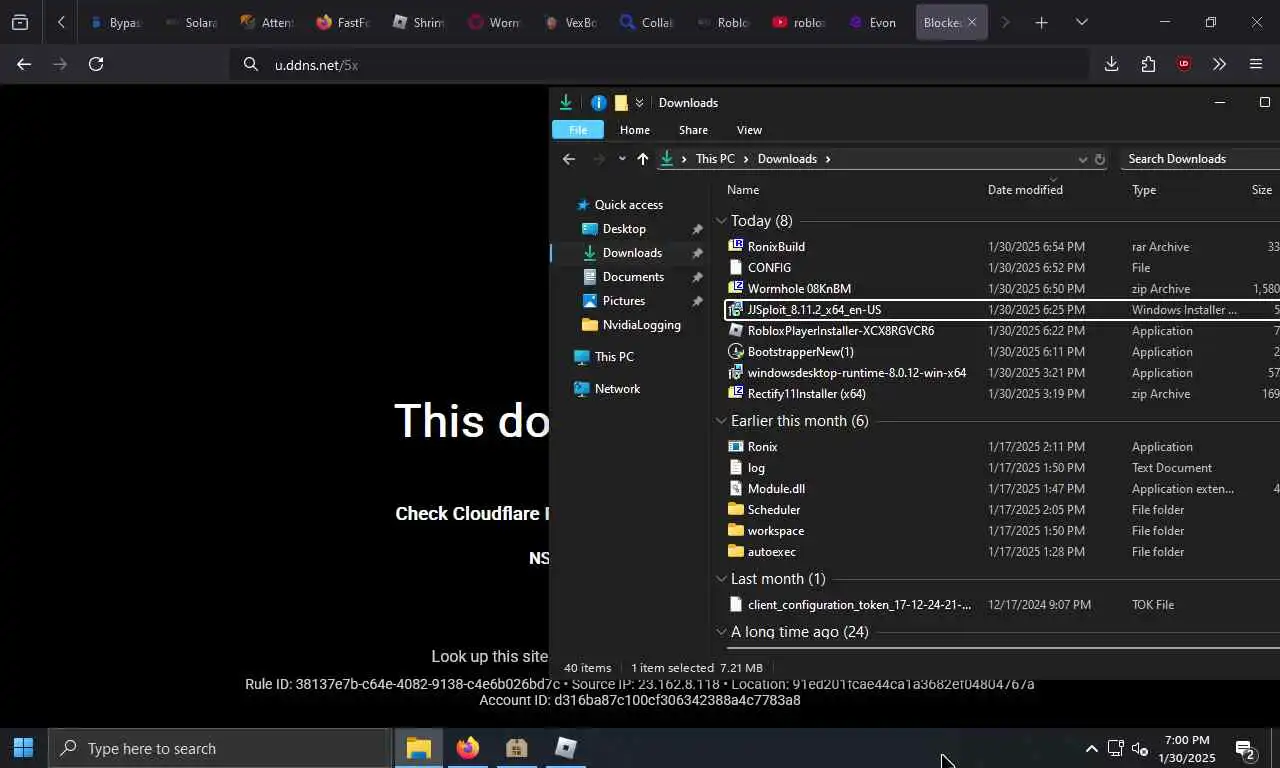Select Documents in navigation pane
This screenshot has width=1280, height=768.
(633, 277)
